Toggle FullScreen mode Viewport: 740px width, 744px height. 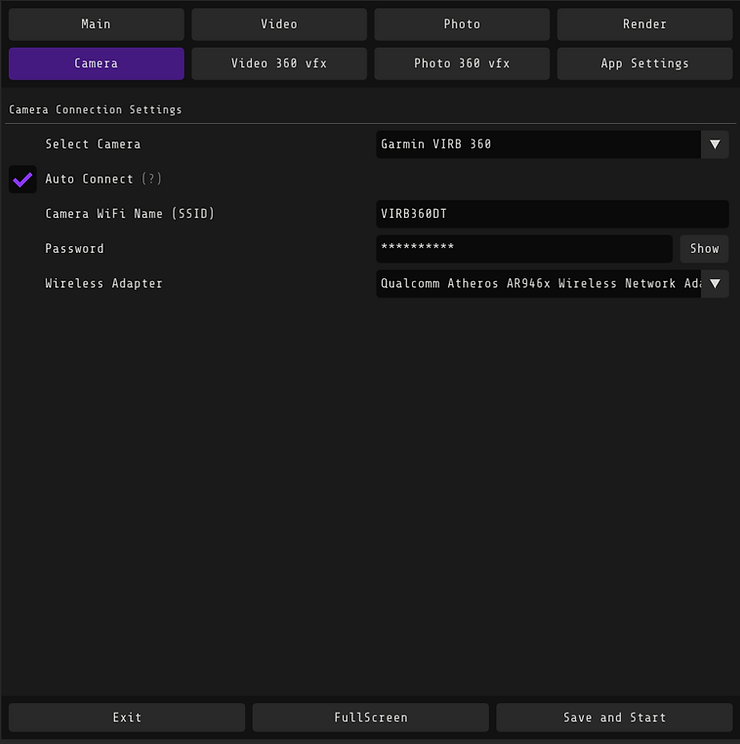tap(370, 717)
